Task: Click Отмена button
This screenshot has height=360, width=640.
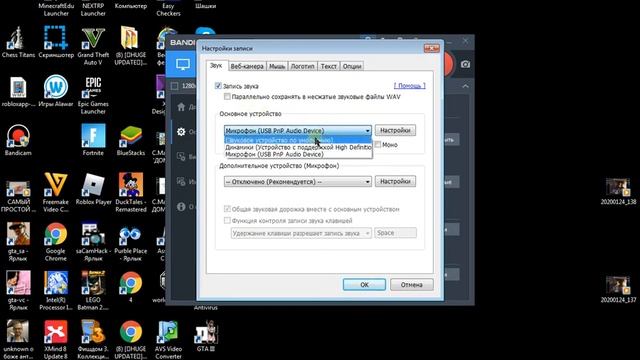Action: 411,284
